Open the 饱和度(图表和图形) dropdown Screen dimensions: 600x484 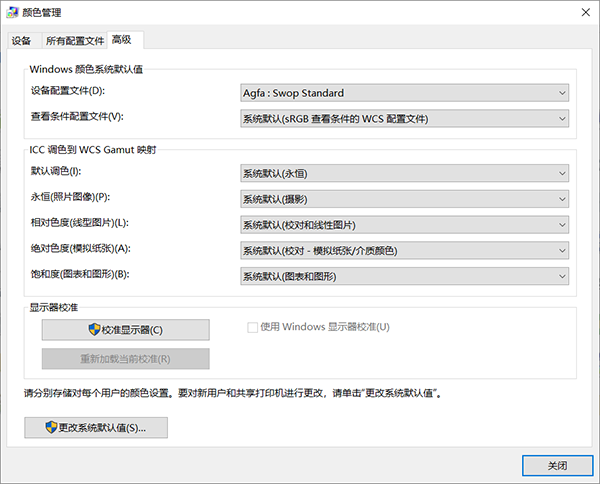405,275
